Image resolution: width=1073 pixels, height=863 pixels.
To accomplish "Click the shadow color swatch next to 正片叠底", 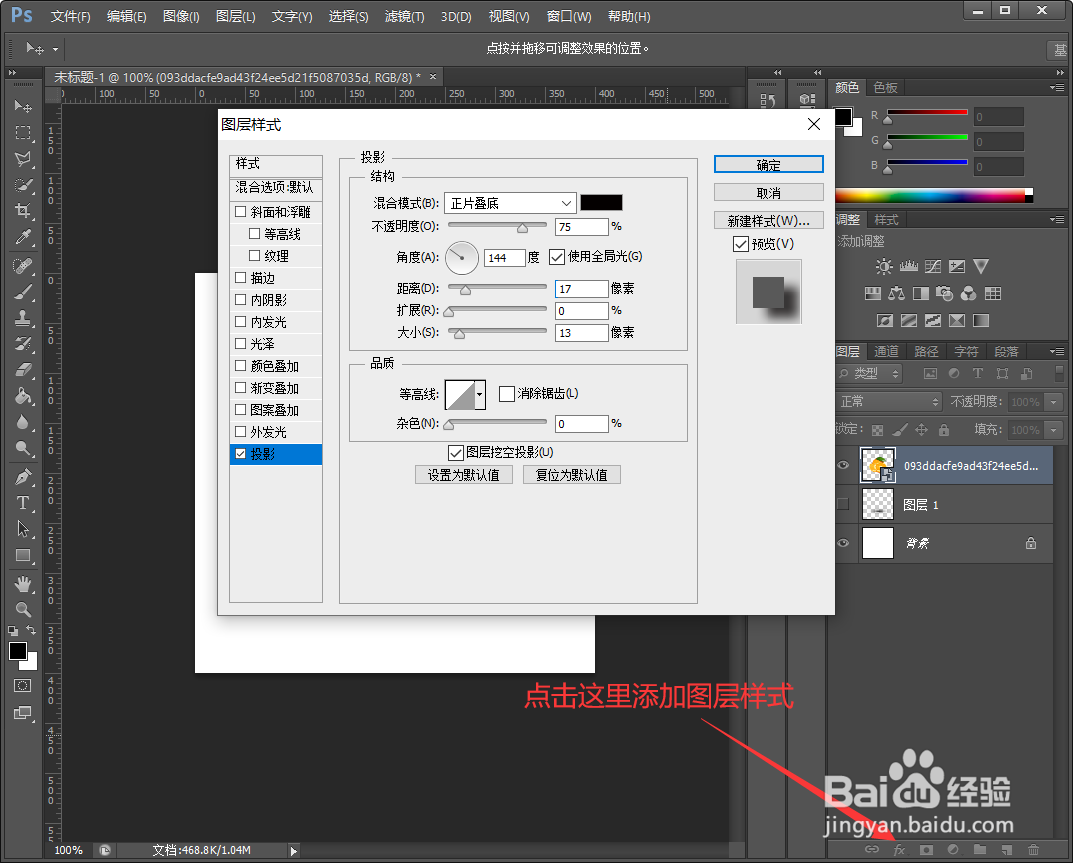I will 600,202.
